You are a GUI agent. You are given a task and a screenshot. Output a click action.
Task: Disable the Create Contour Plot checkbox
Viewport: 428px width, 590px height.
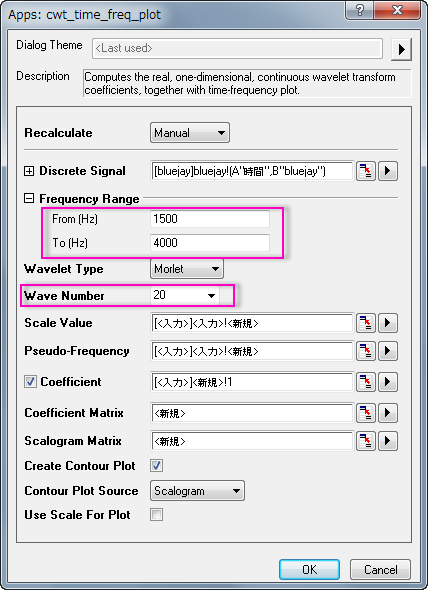pos(157,466)
